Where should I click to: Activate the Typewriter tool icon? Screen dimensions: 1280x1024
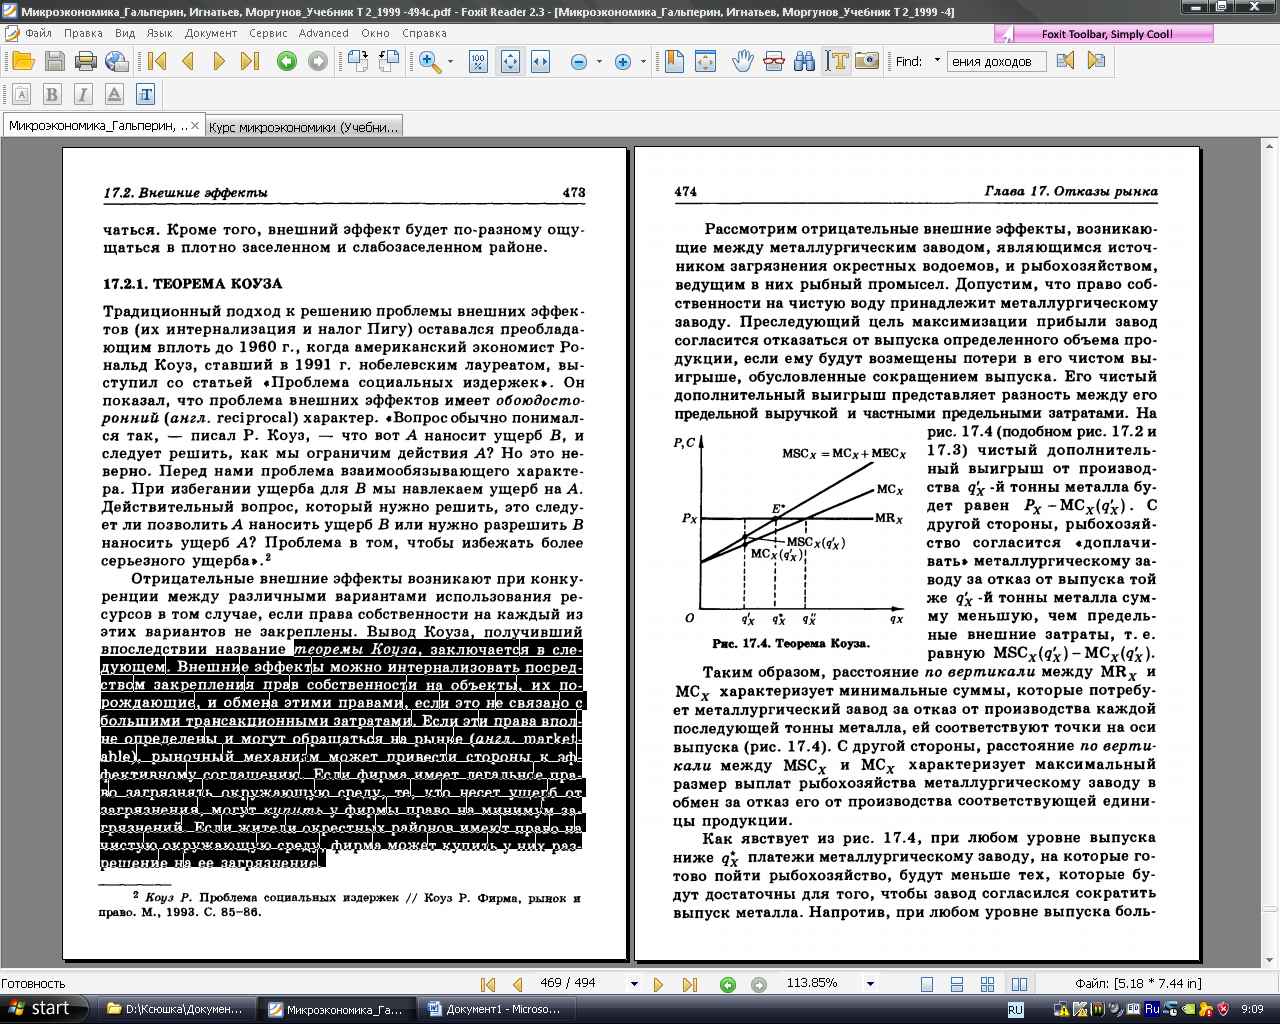click(146, 94)
